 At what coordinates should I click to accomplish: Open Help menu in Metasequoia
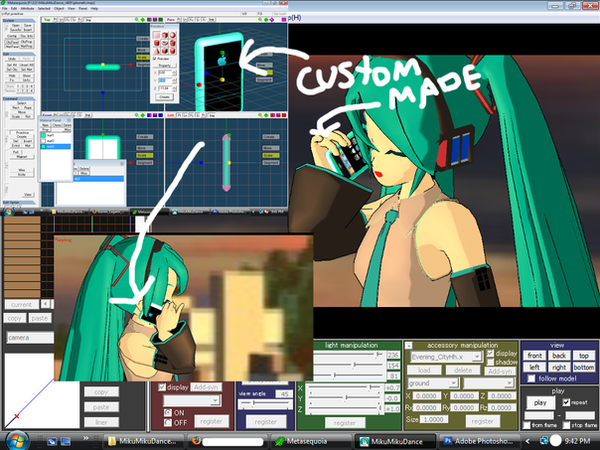click(94, 8)
